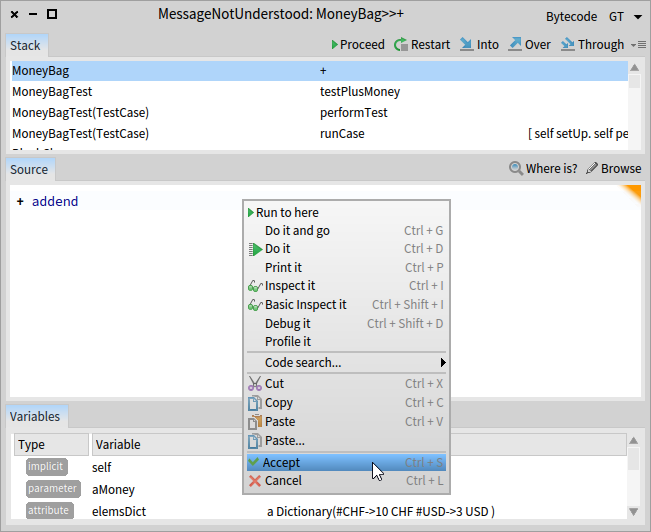Click the parameter type badge
This screenshot has height=532, width=651.
(x=53, y=489)
